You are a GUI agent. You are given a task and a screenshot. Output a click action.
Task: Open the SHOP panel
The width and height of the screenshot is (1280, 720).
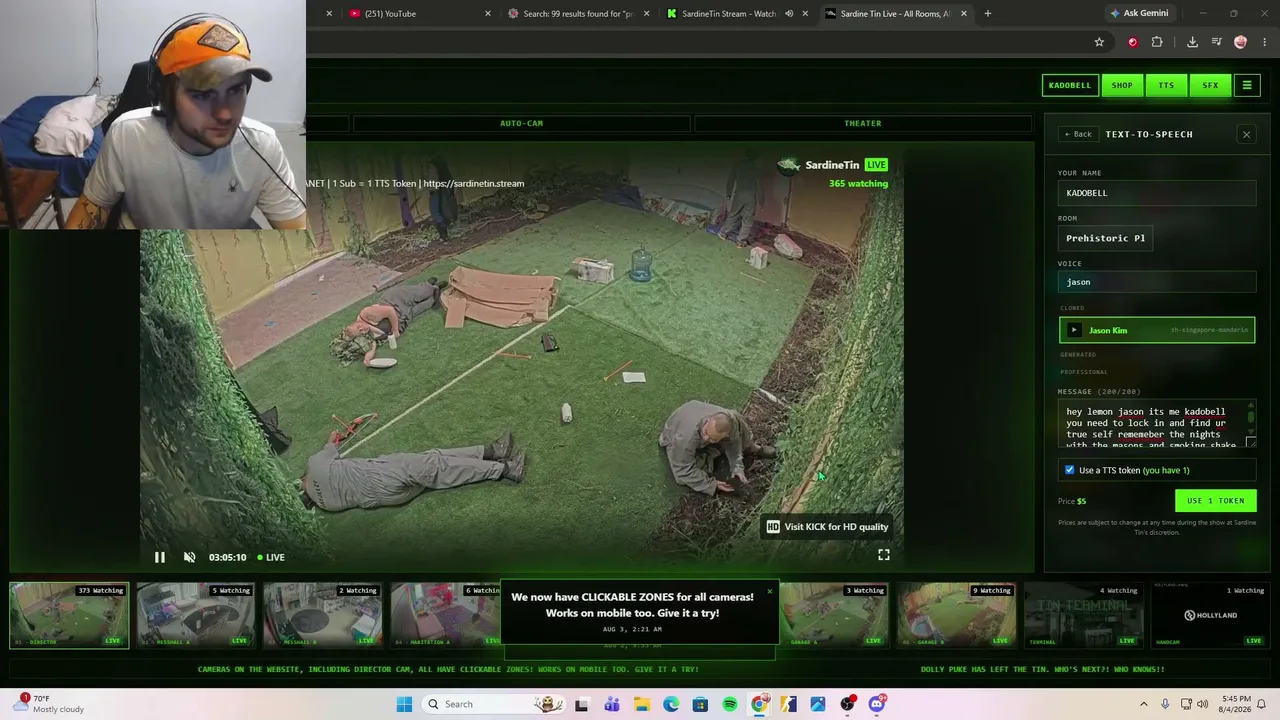[1122, 86]
